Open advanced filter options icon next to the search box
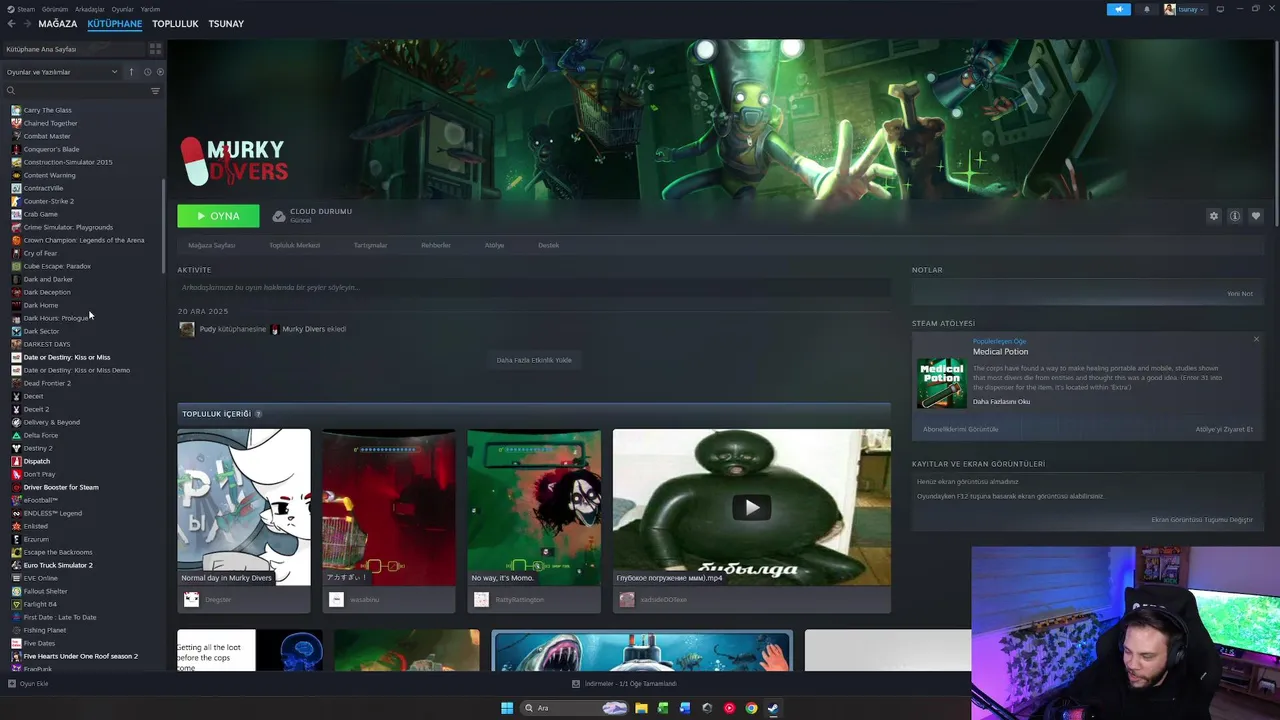1280x720 pixels. (x=155, y=91)
